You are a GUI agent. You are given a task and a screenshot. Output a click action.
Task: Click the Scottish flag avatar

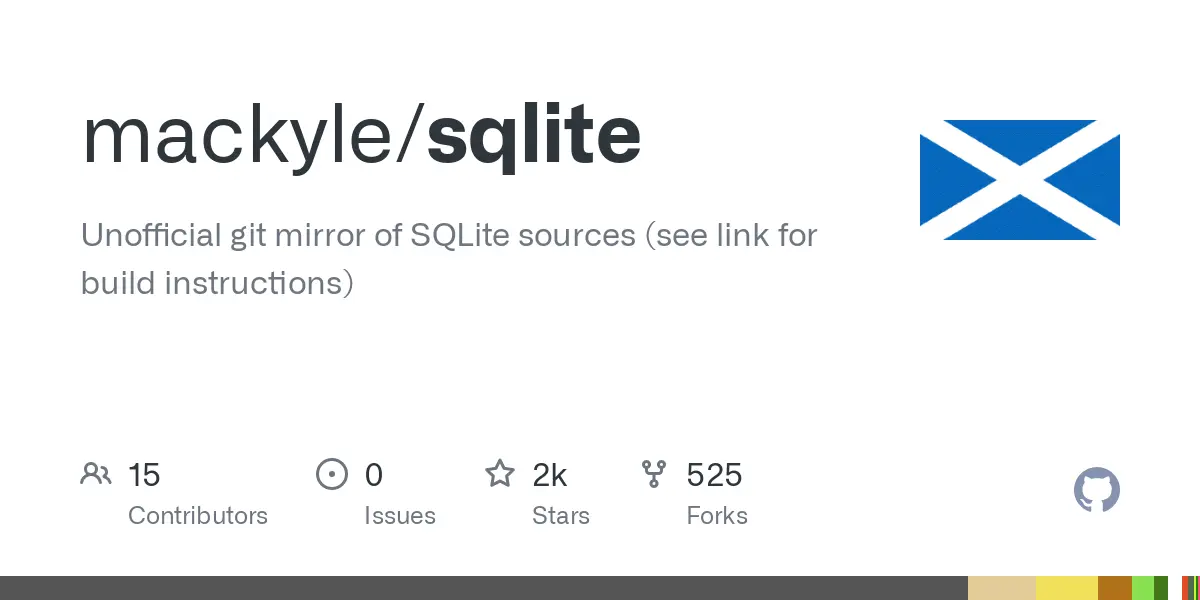[1019, 180]
